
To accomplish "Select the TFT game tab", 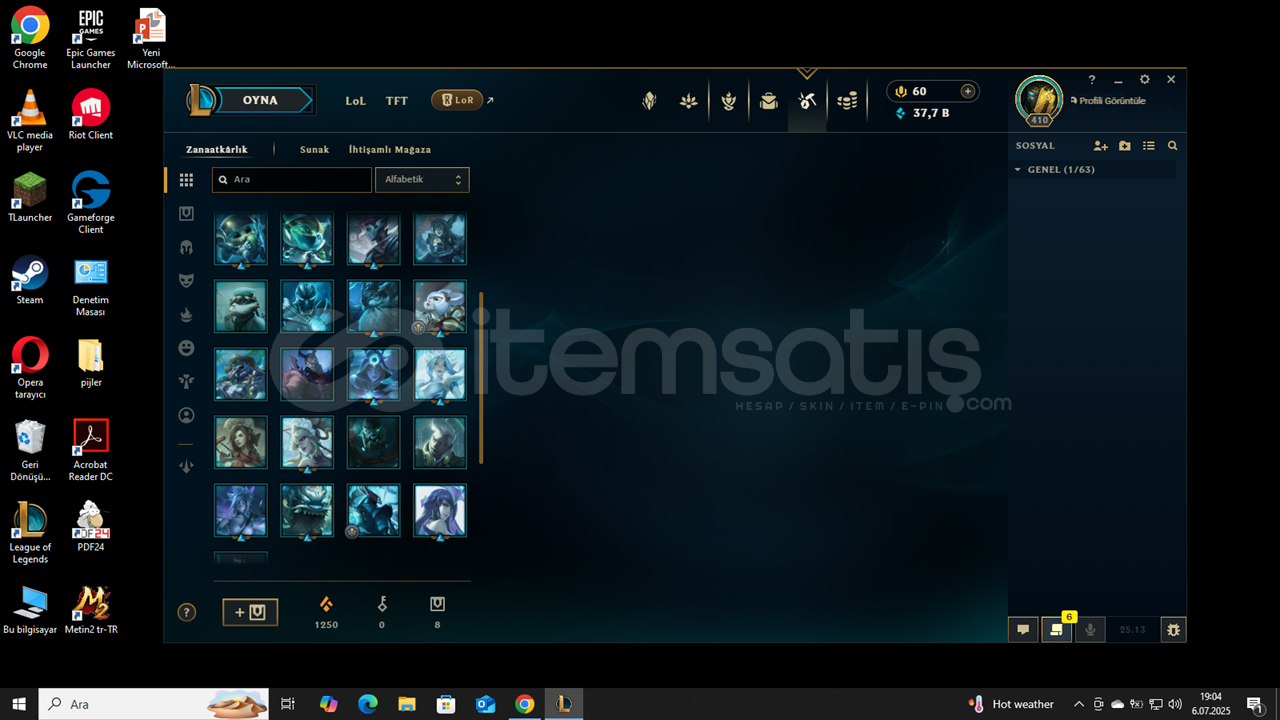I will tap(397, 101).
